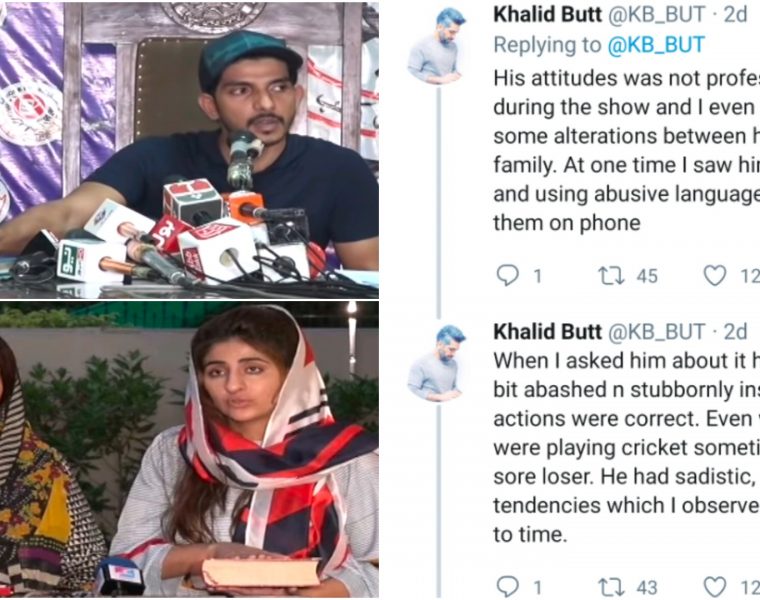760x600 pixels.
Task: Click @KB_BUT handle in first tweet header
Action: point(656,15)
